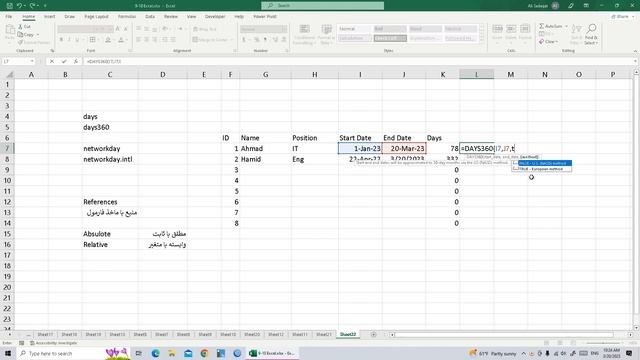Open the AutoSum dropdown arrow

[566, 26]
